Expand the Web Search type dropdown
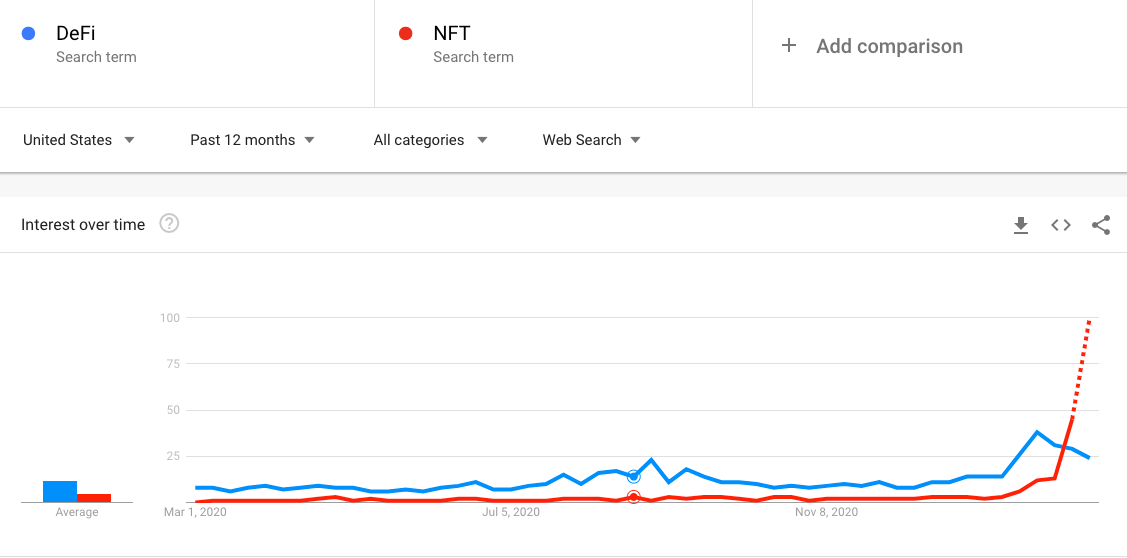Viewport: 1127px width, 558px height. (592, 140)
